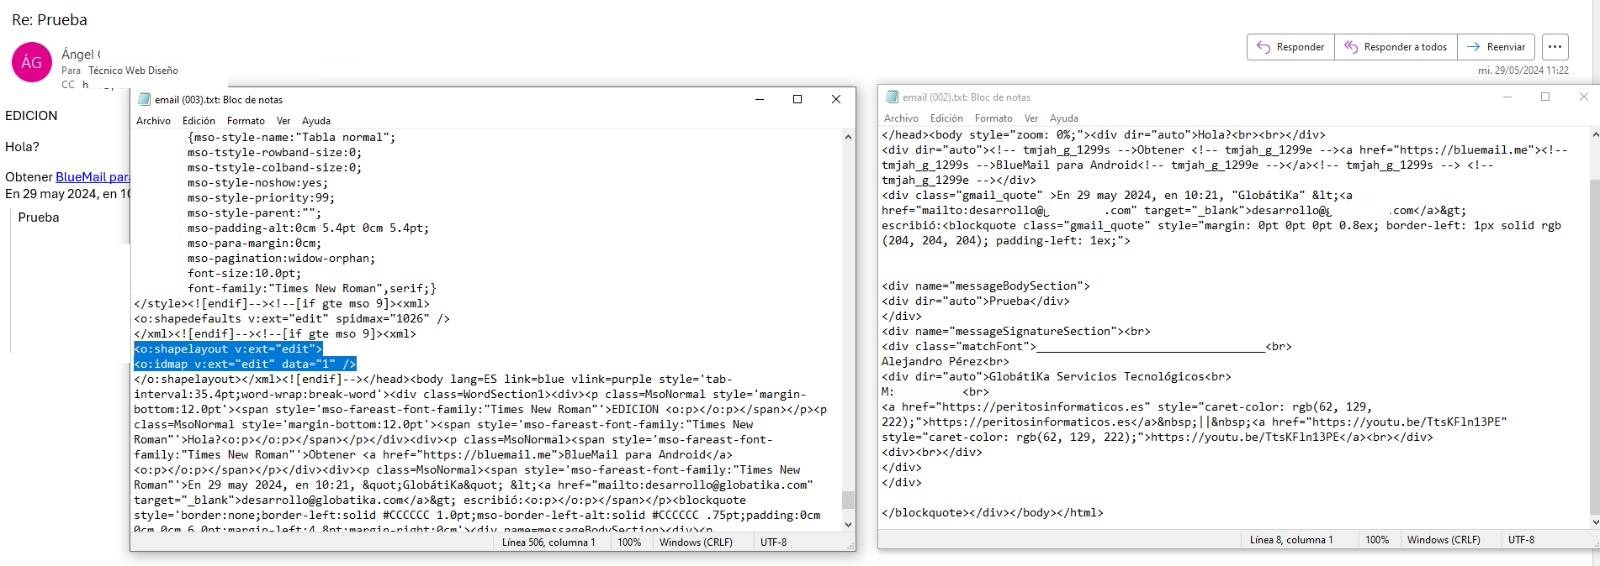Open Edición menu in email (003) Notepad
Screen dimensions: 1600x566
[x=199, y=121]
